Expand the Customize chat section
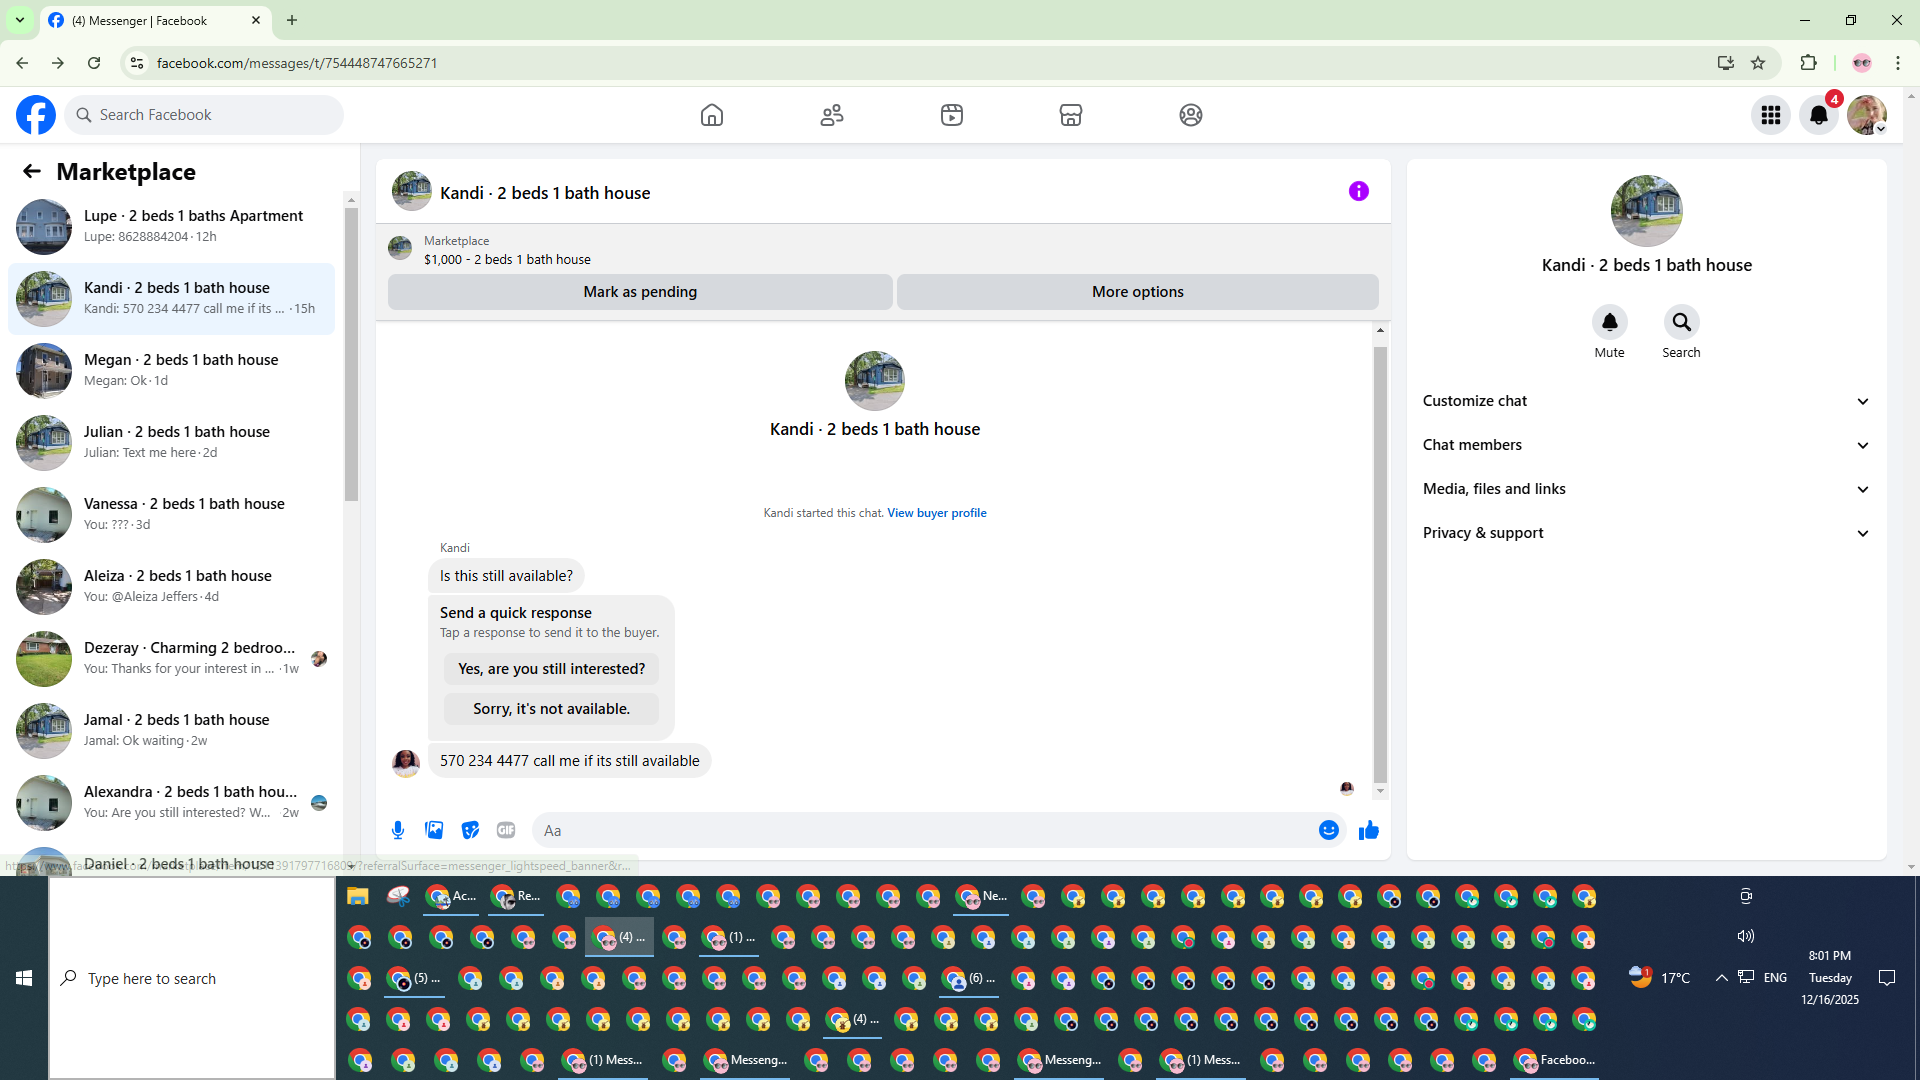The image size is (1920, 1080). point(1647,401)
